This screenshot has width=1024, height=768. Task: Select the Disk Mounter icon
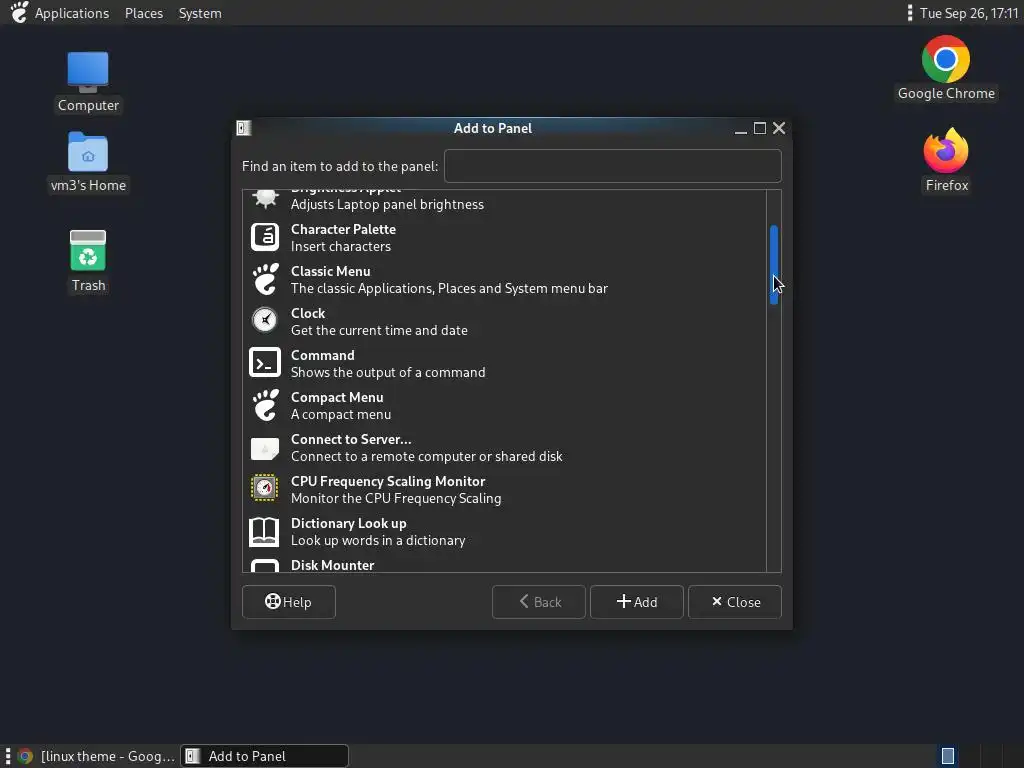coord(264,566)
